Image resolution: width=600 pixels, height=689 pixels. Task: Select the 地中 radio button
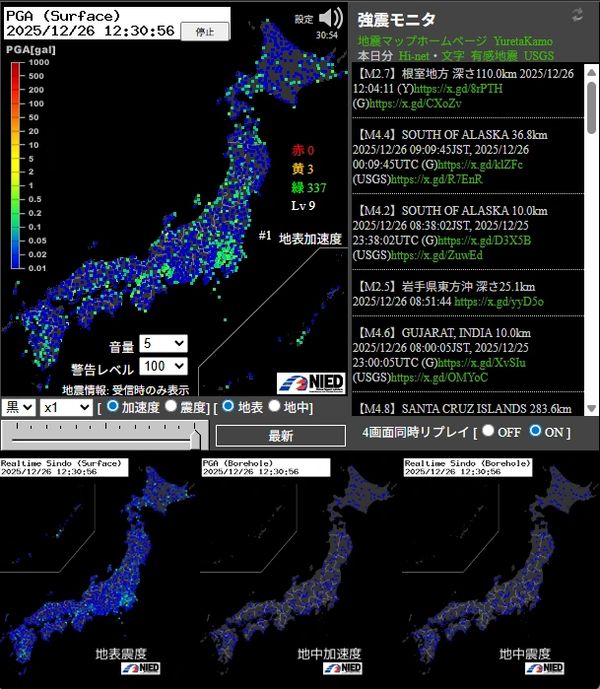(273, 407)
